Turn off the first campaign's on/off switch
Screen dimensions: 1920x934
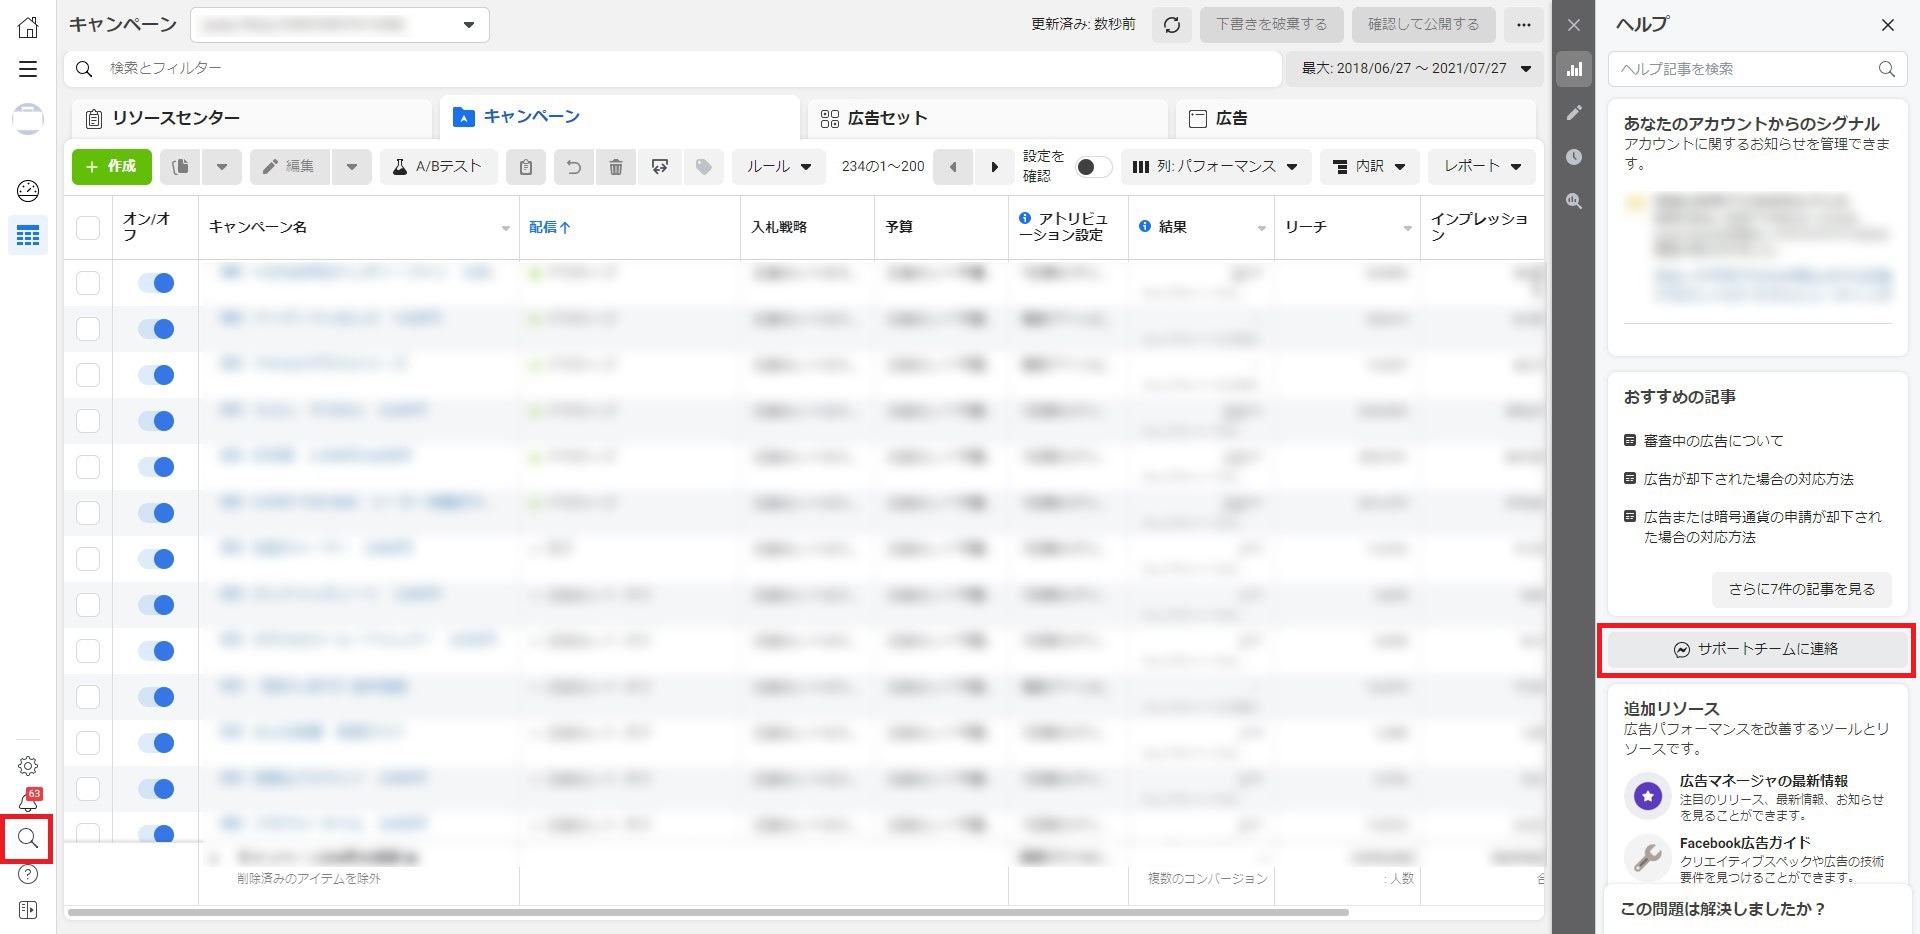click(x=156, y=283)
